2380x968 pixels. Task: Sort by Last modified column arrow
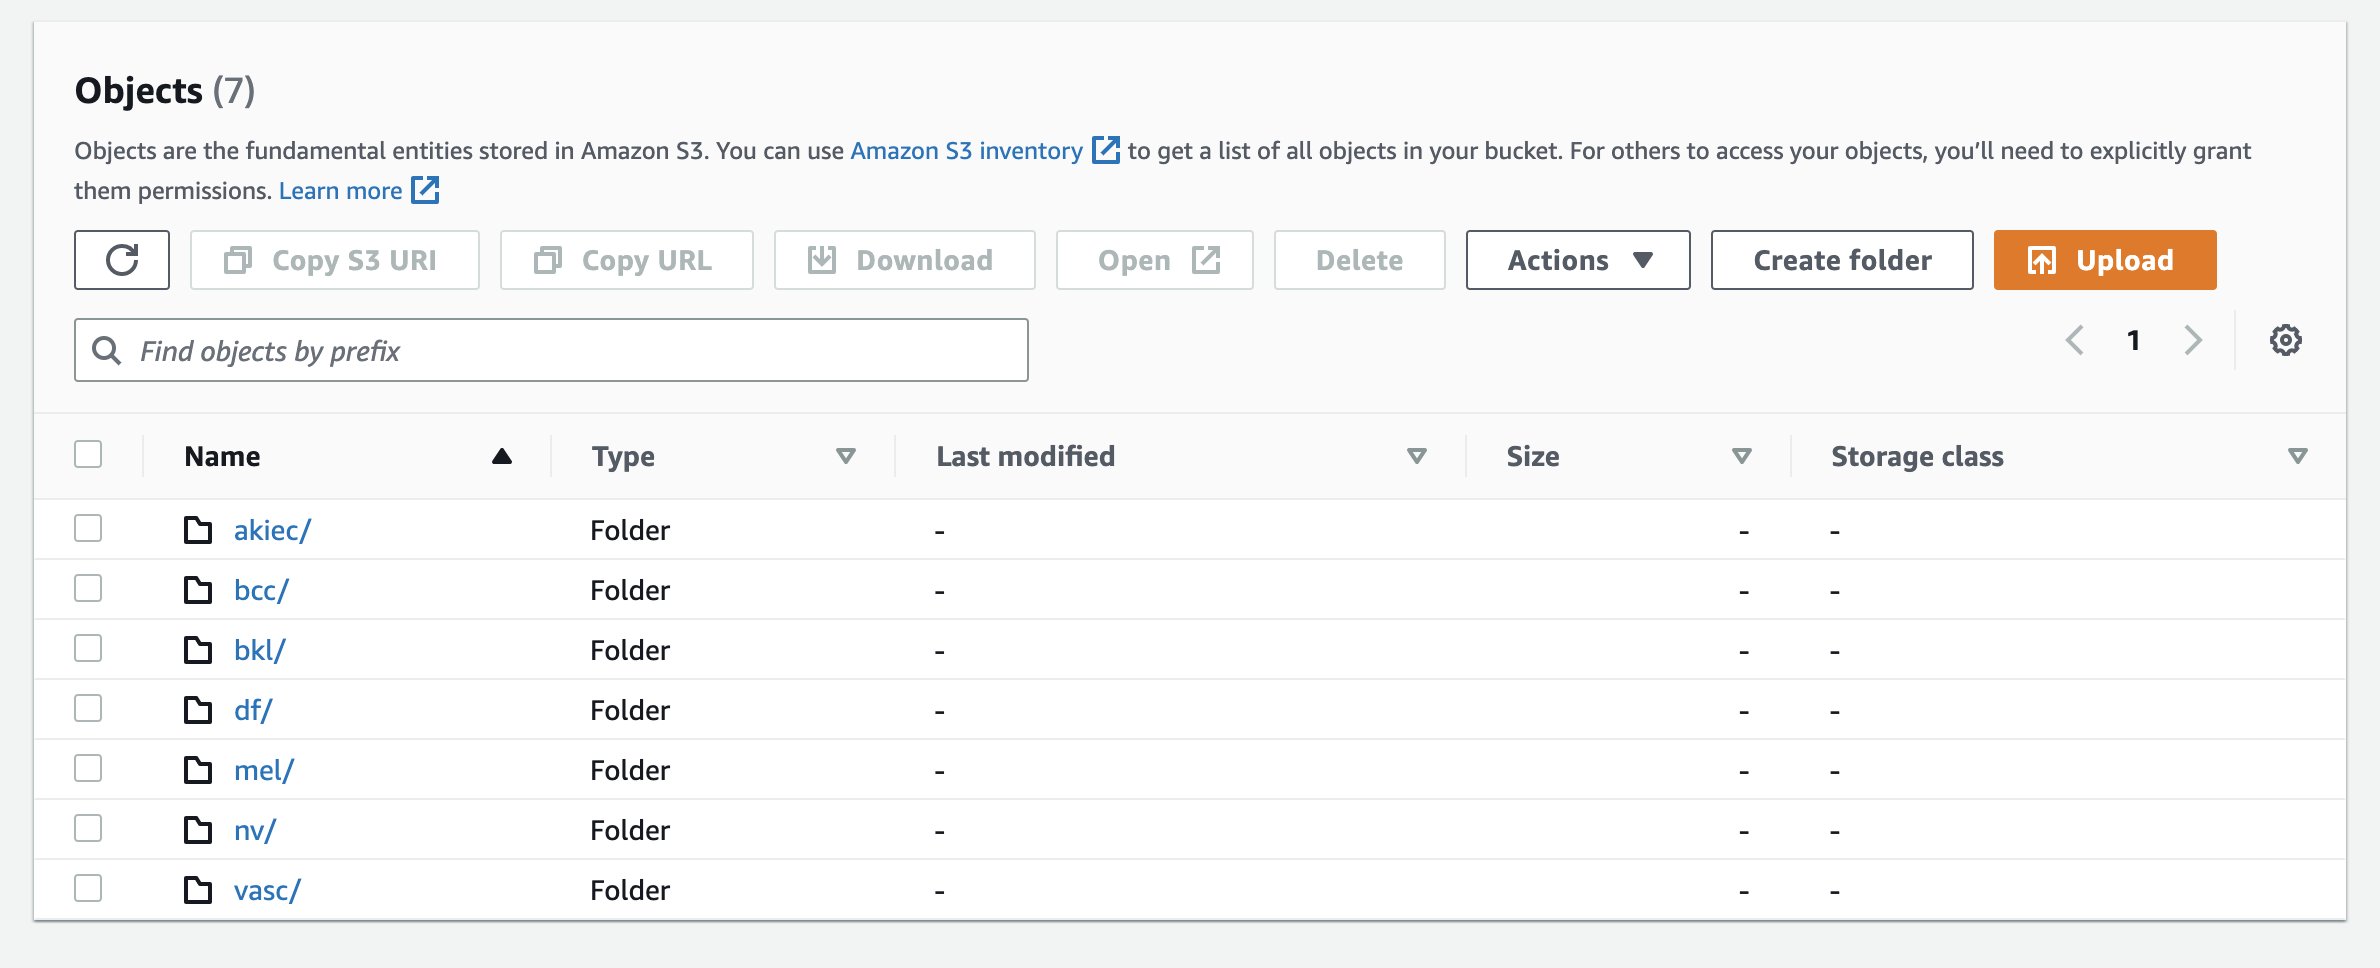[1417, 456]
